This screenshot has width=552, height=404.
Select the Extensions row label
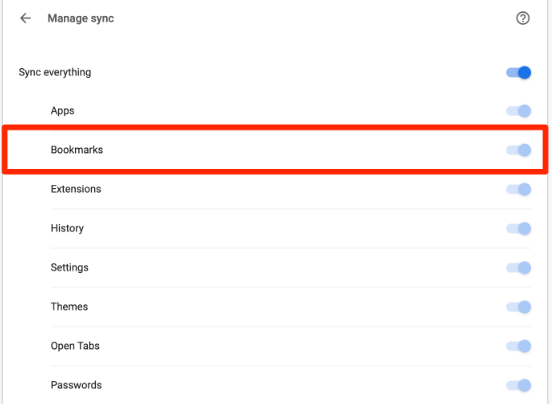[76, 189]
